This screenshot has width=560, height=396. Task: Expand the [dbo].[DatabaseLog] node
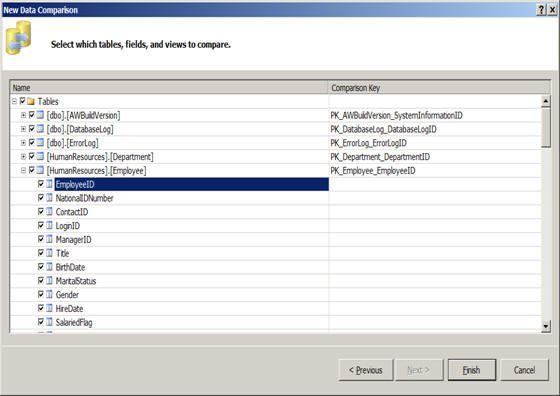[x=23, y=129]
